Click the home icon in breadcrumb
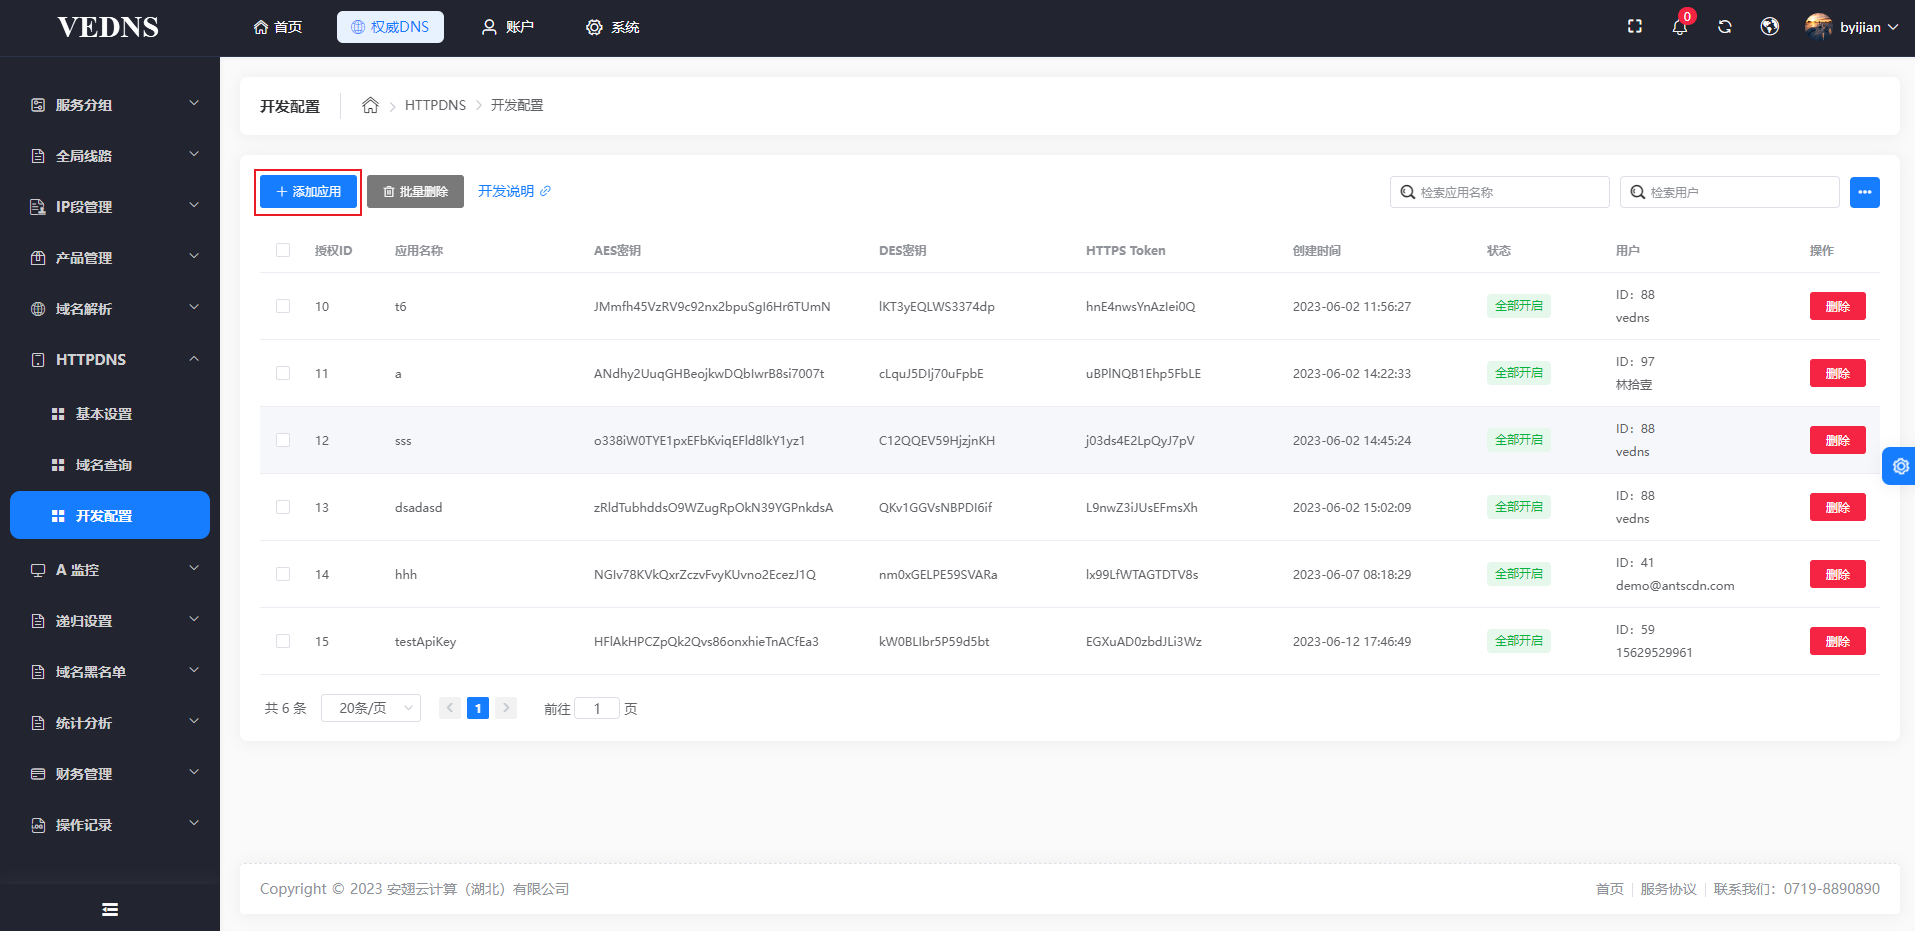Screen dimensions: 1915x931 click(x=370, y=105)
